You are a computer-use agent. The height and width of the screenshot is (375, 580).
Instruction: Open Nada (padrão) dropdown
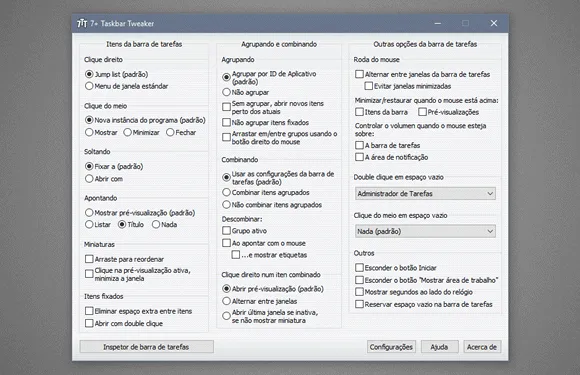pyautogui.click(x=425, y=232)
